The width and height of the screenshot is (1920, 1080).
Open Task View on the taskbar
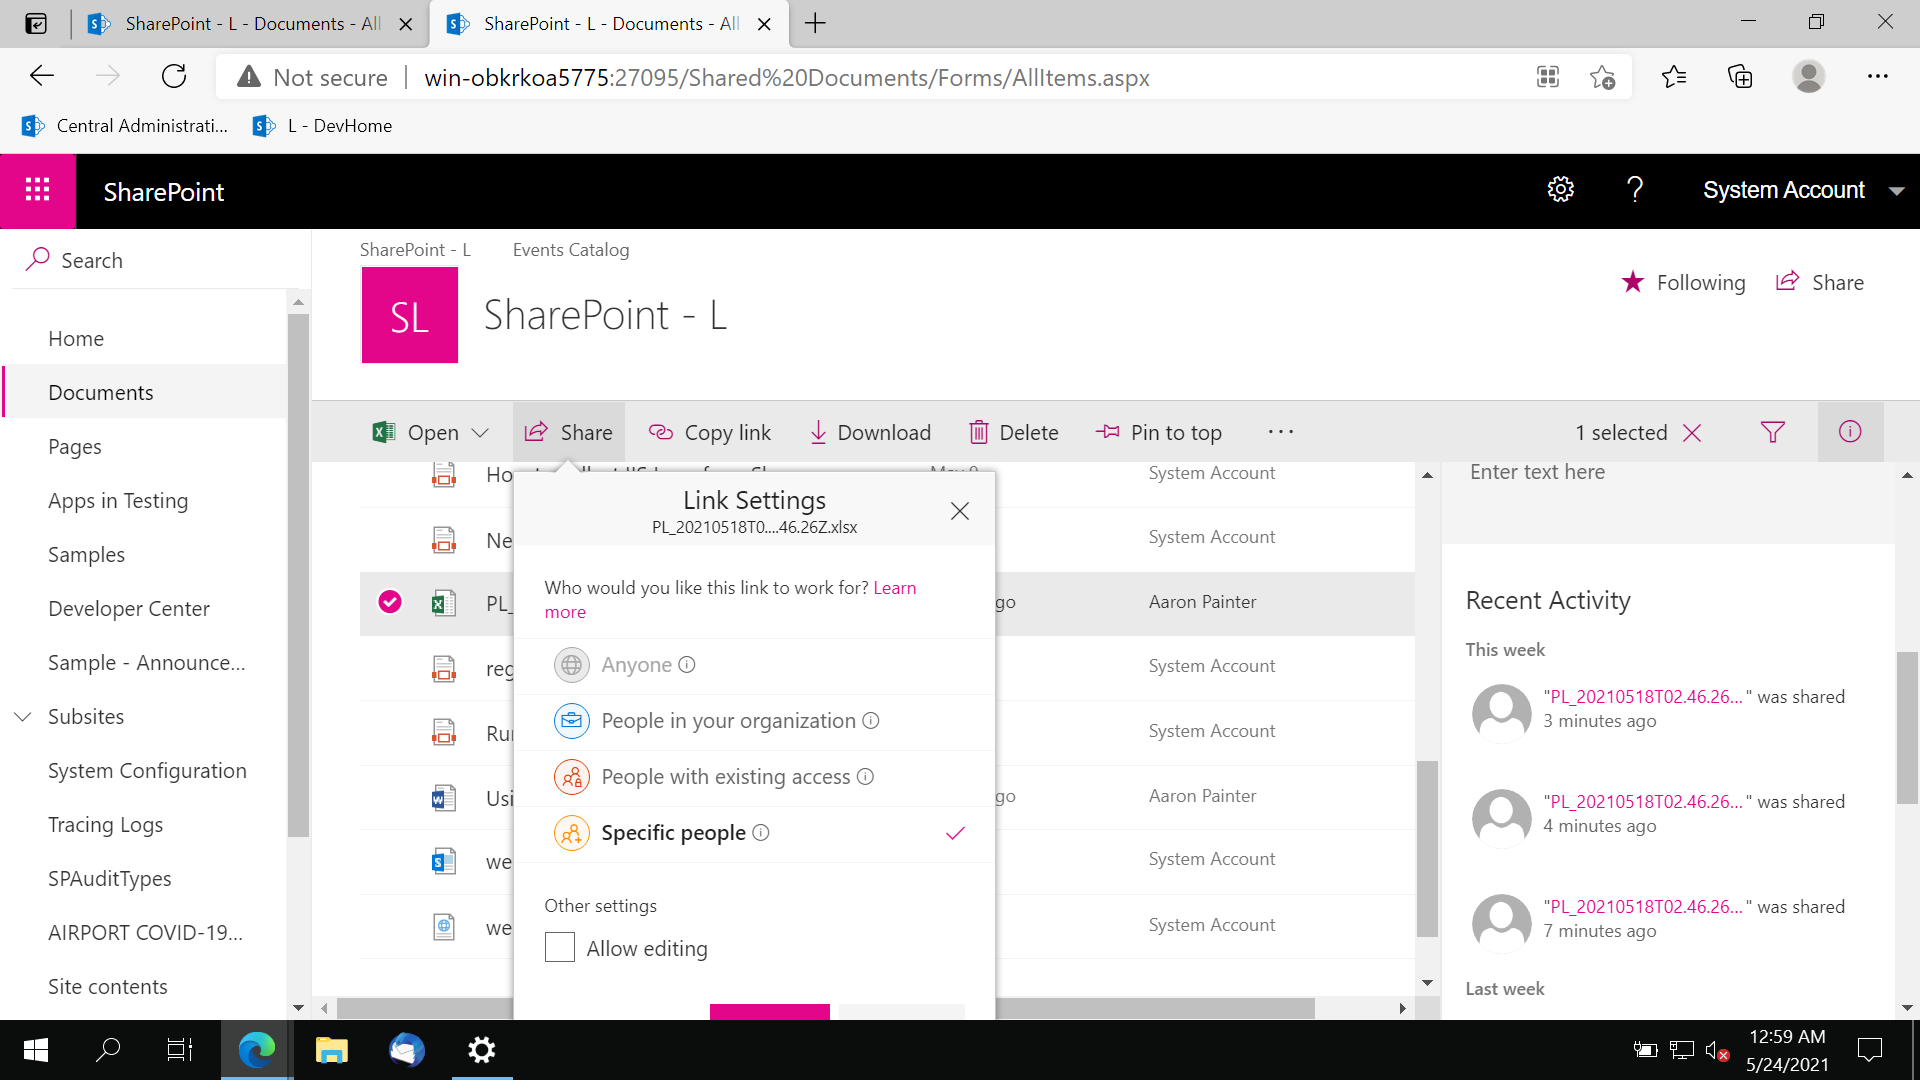pyautogui.click(x=180, y=1050)
